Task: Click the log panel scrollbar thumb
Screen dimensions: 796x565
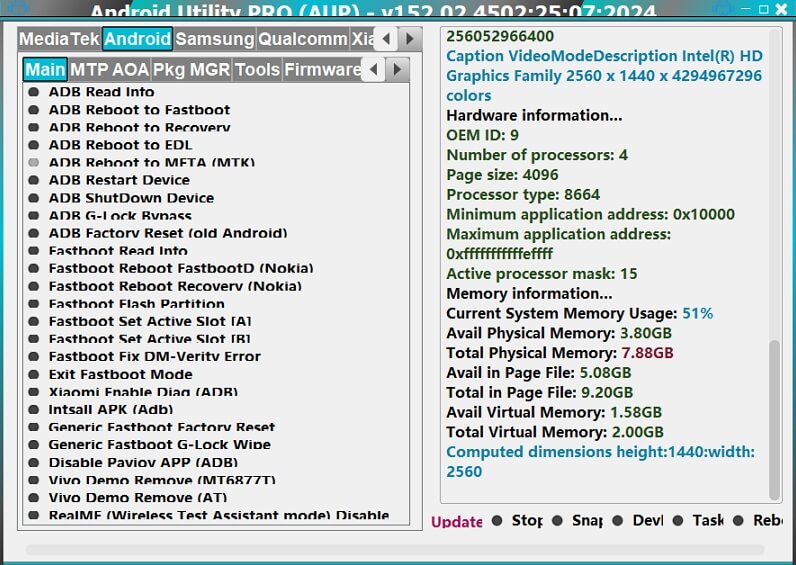Action: tap(774, 420)
